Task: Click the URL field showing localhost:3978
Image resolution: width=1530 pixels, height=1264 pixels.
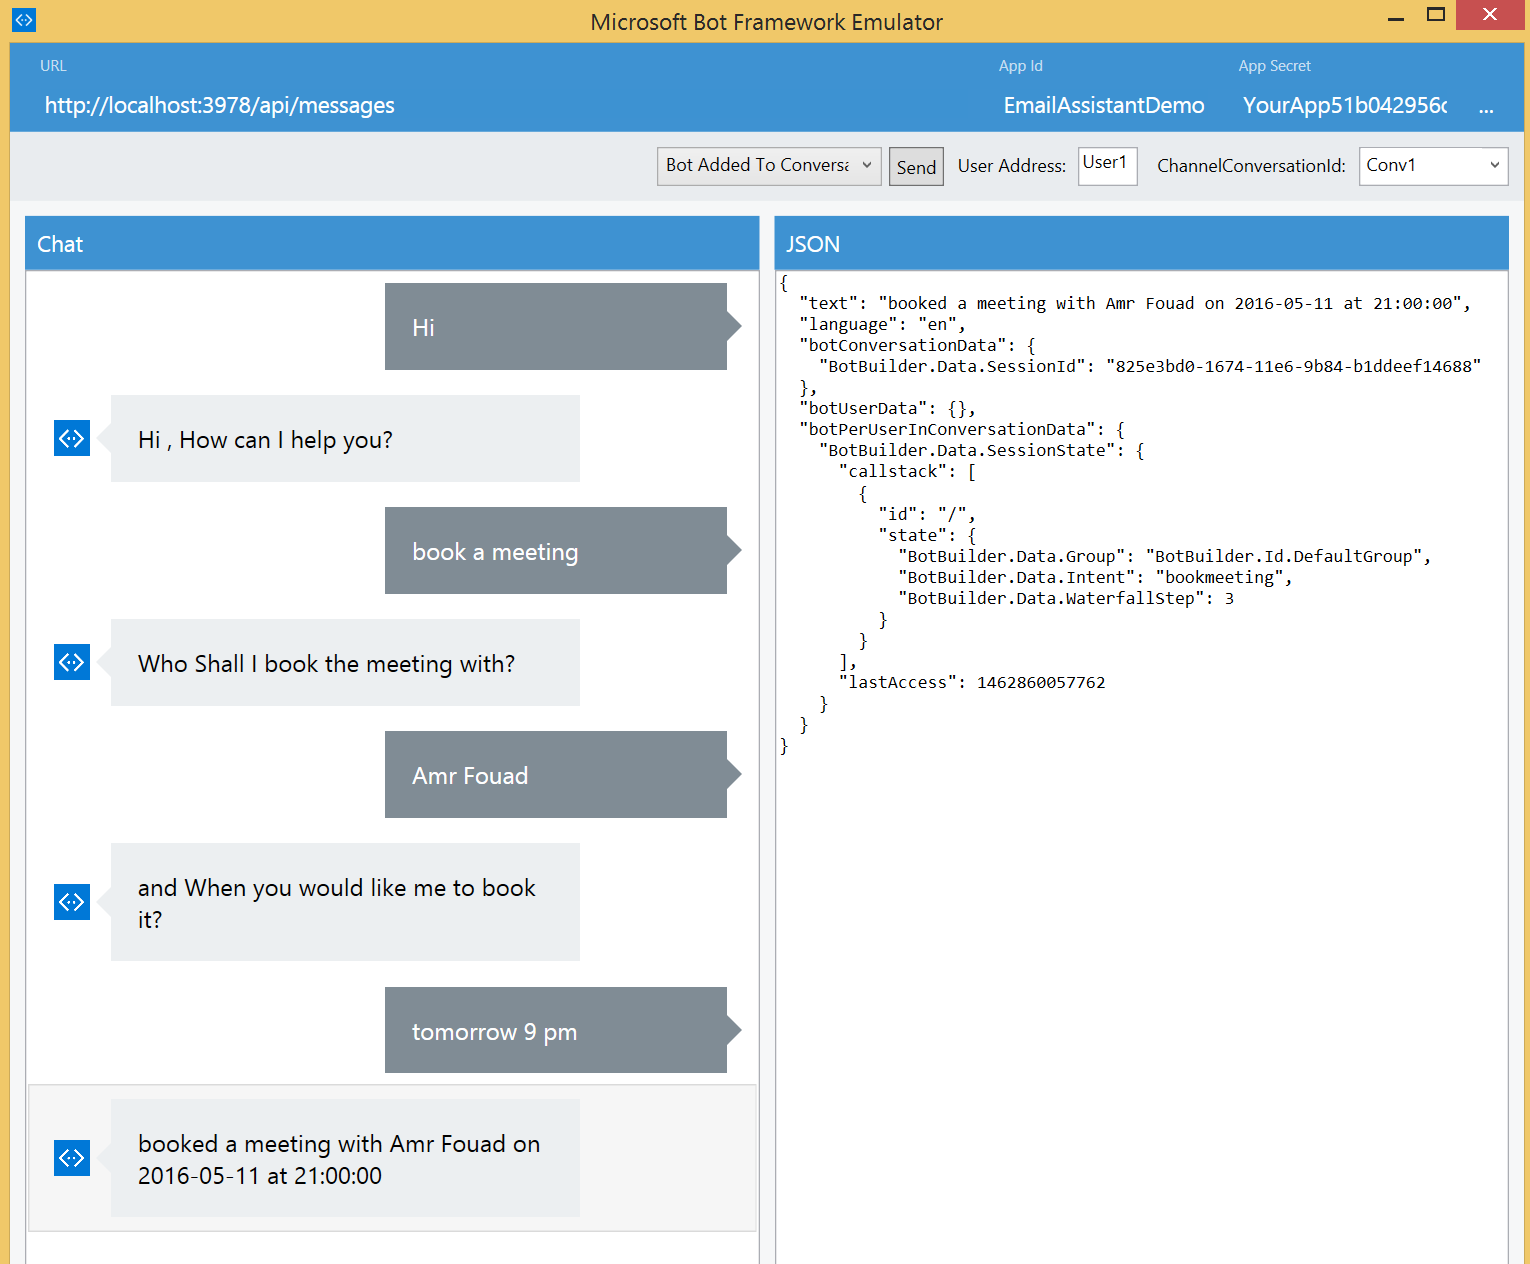Action: coord(219,105)
